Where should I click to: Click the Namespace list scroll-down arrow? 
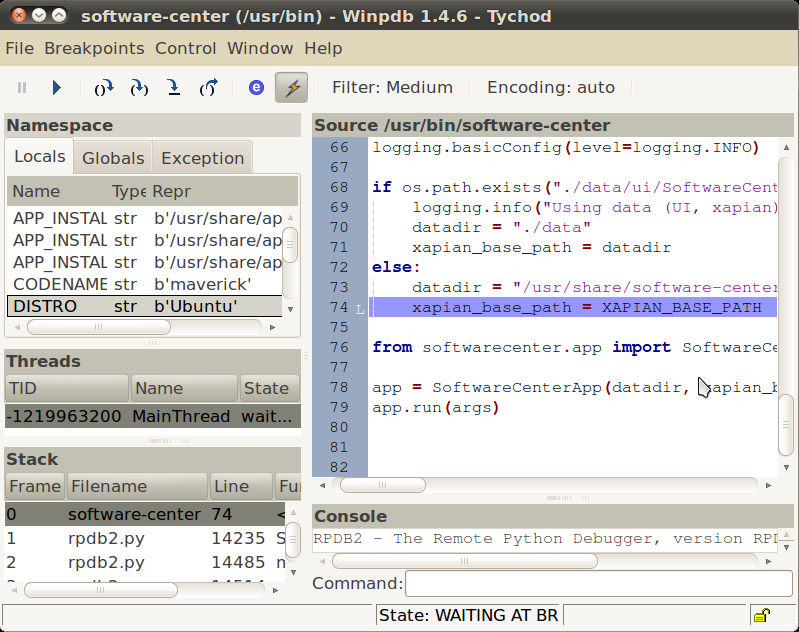coord(291,309)
